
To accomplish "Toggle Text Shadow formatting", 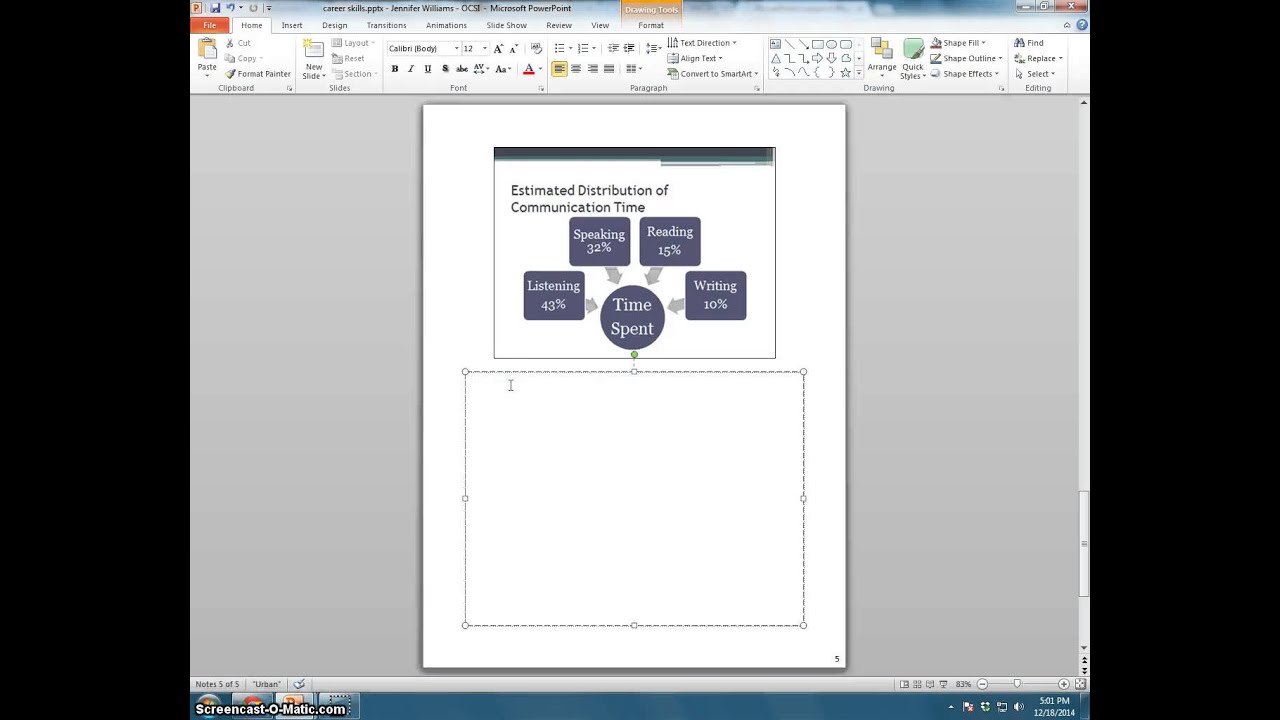I will pyautogui.click(x=445, y=69).
